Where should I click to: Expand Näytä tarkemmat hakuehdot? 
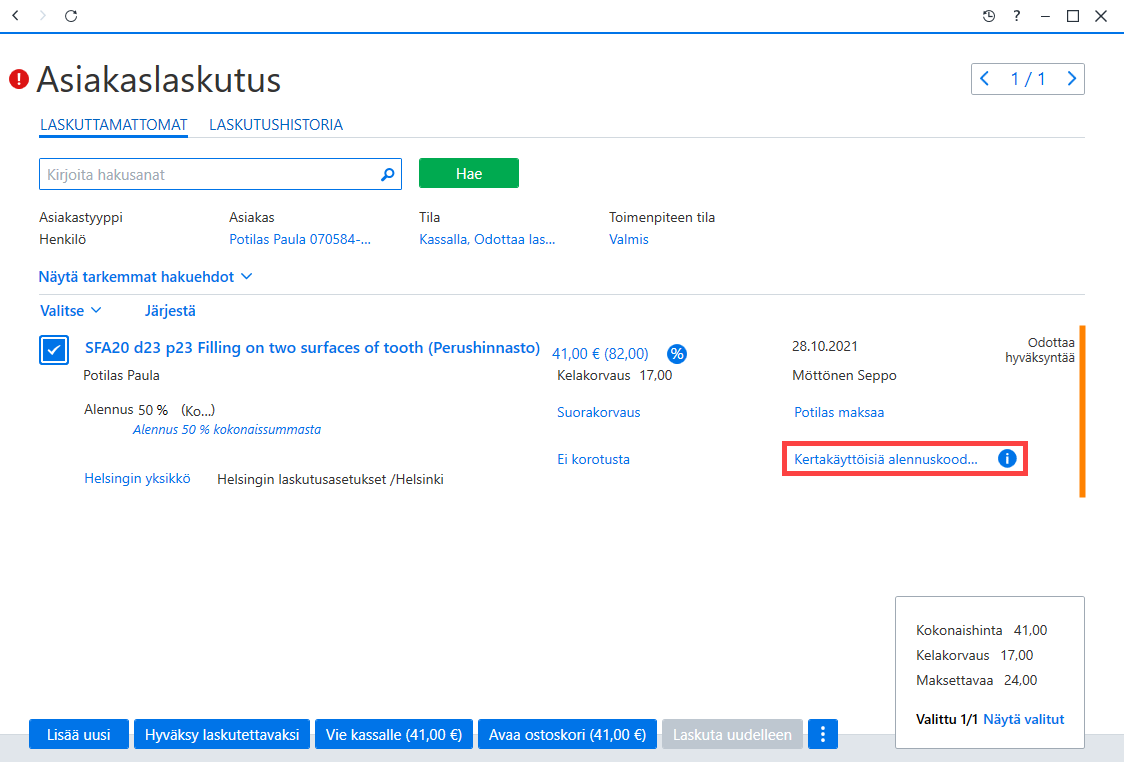[146, 277]
